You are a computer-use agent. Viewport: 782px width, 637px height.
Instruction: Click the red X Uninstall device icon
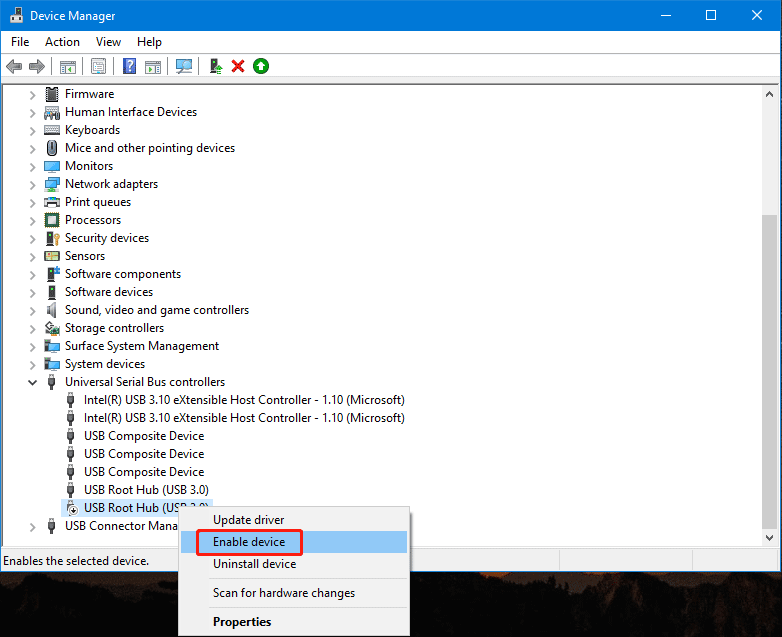(238, 66)
